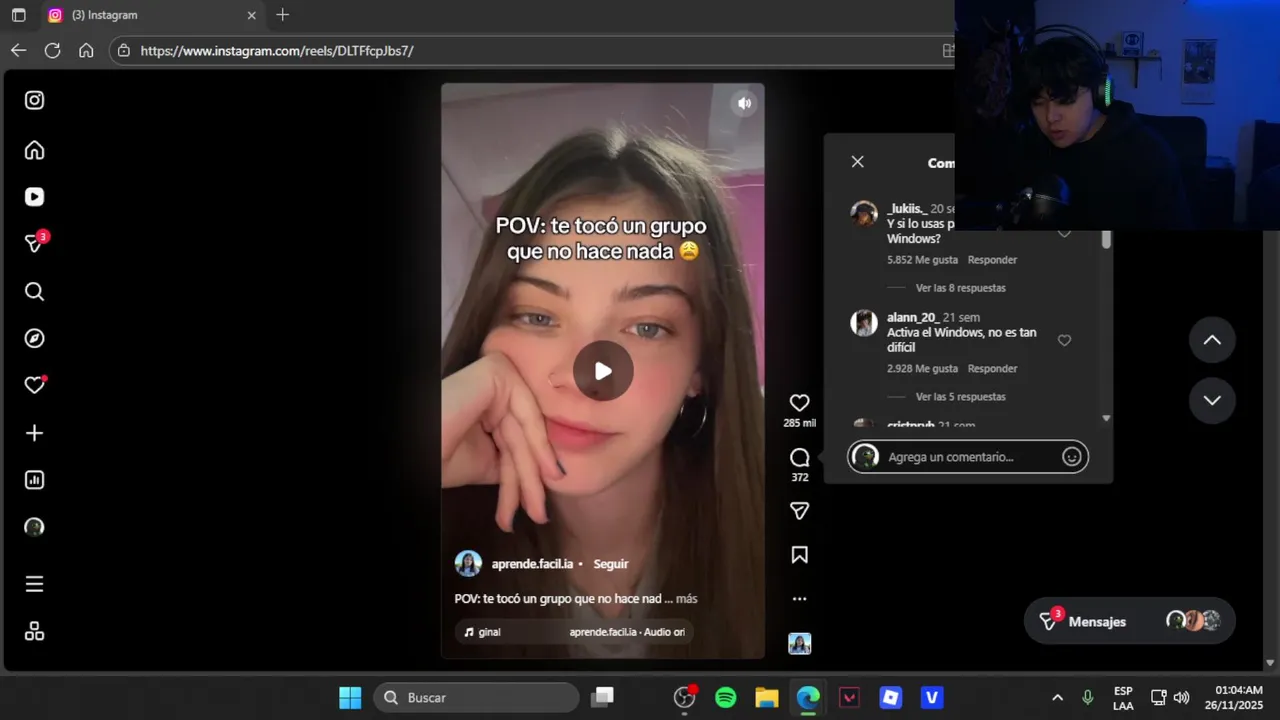Reply to alann_20_ comment
Image resolution: width=1280 pixels, height=720 pixels.
click(992, 369)
